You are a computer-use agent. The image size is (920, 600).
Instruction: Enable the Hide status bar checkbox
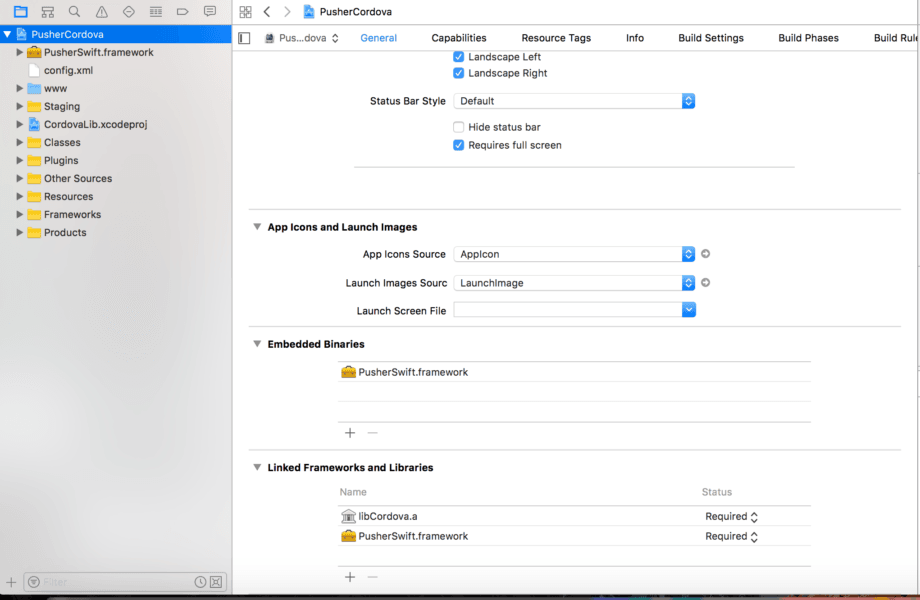[x=459, y=127]
